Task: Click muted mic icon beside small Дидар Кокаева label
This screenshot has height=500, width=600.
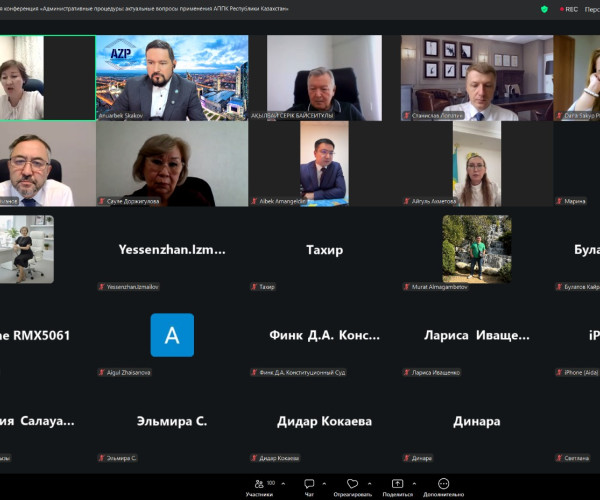Action: (x=254, y=458)
